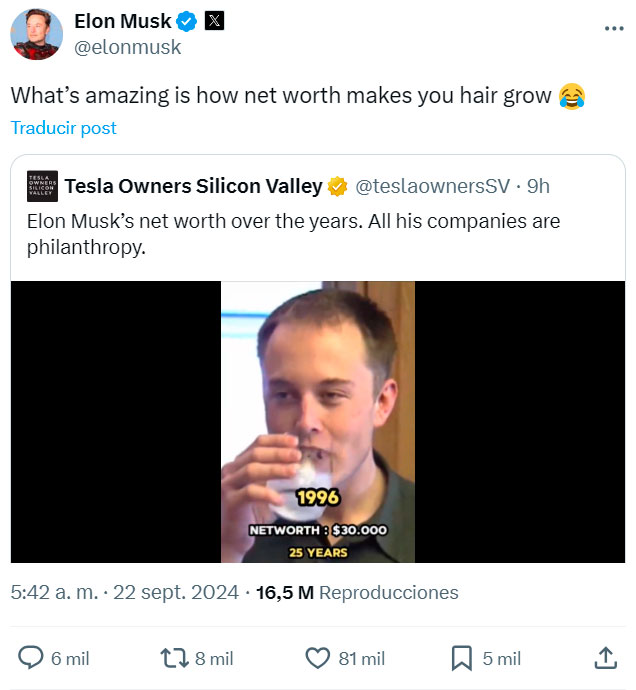
Task: Click Traducir post to translate
Action: [64, 128]
